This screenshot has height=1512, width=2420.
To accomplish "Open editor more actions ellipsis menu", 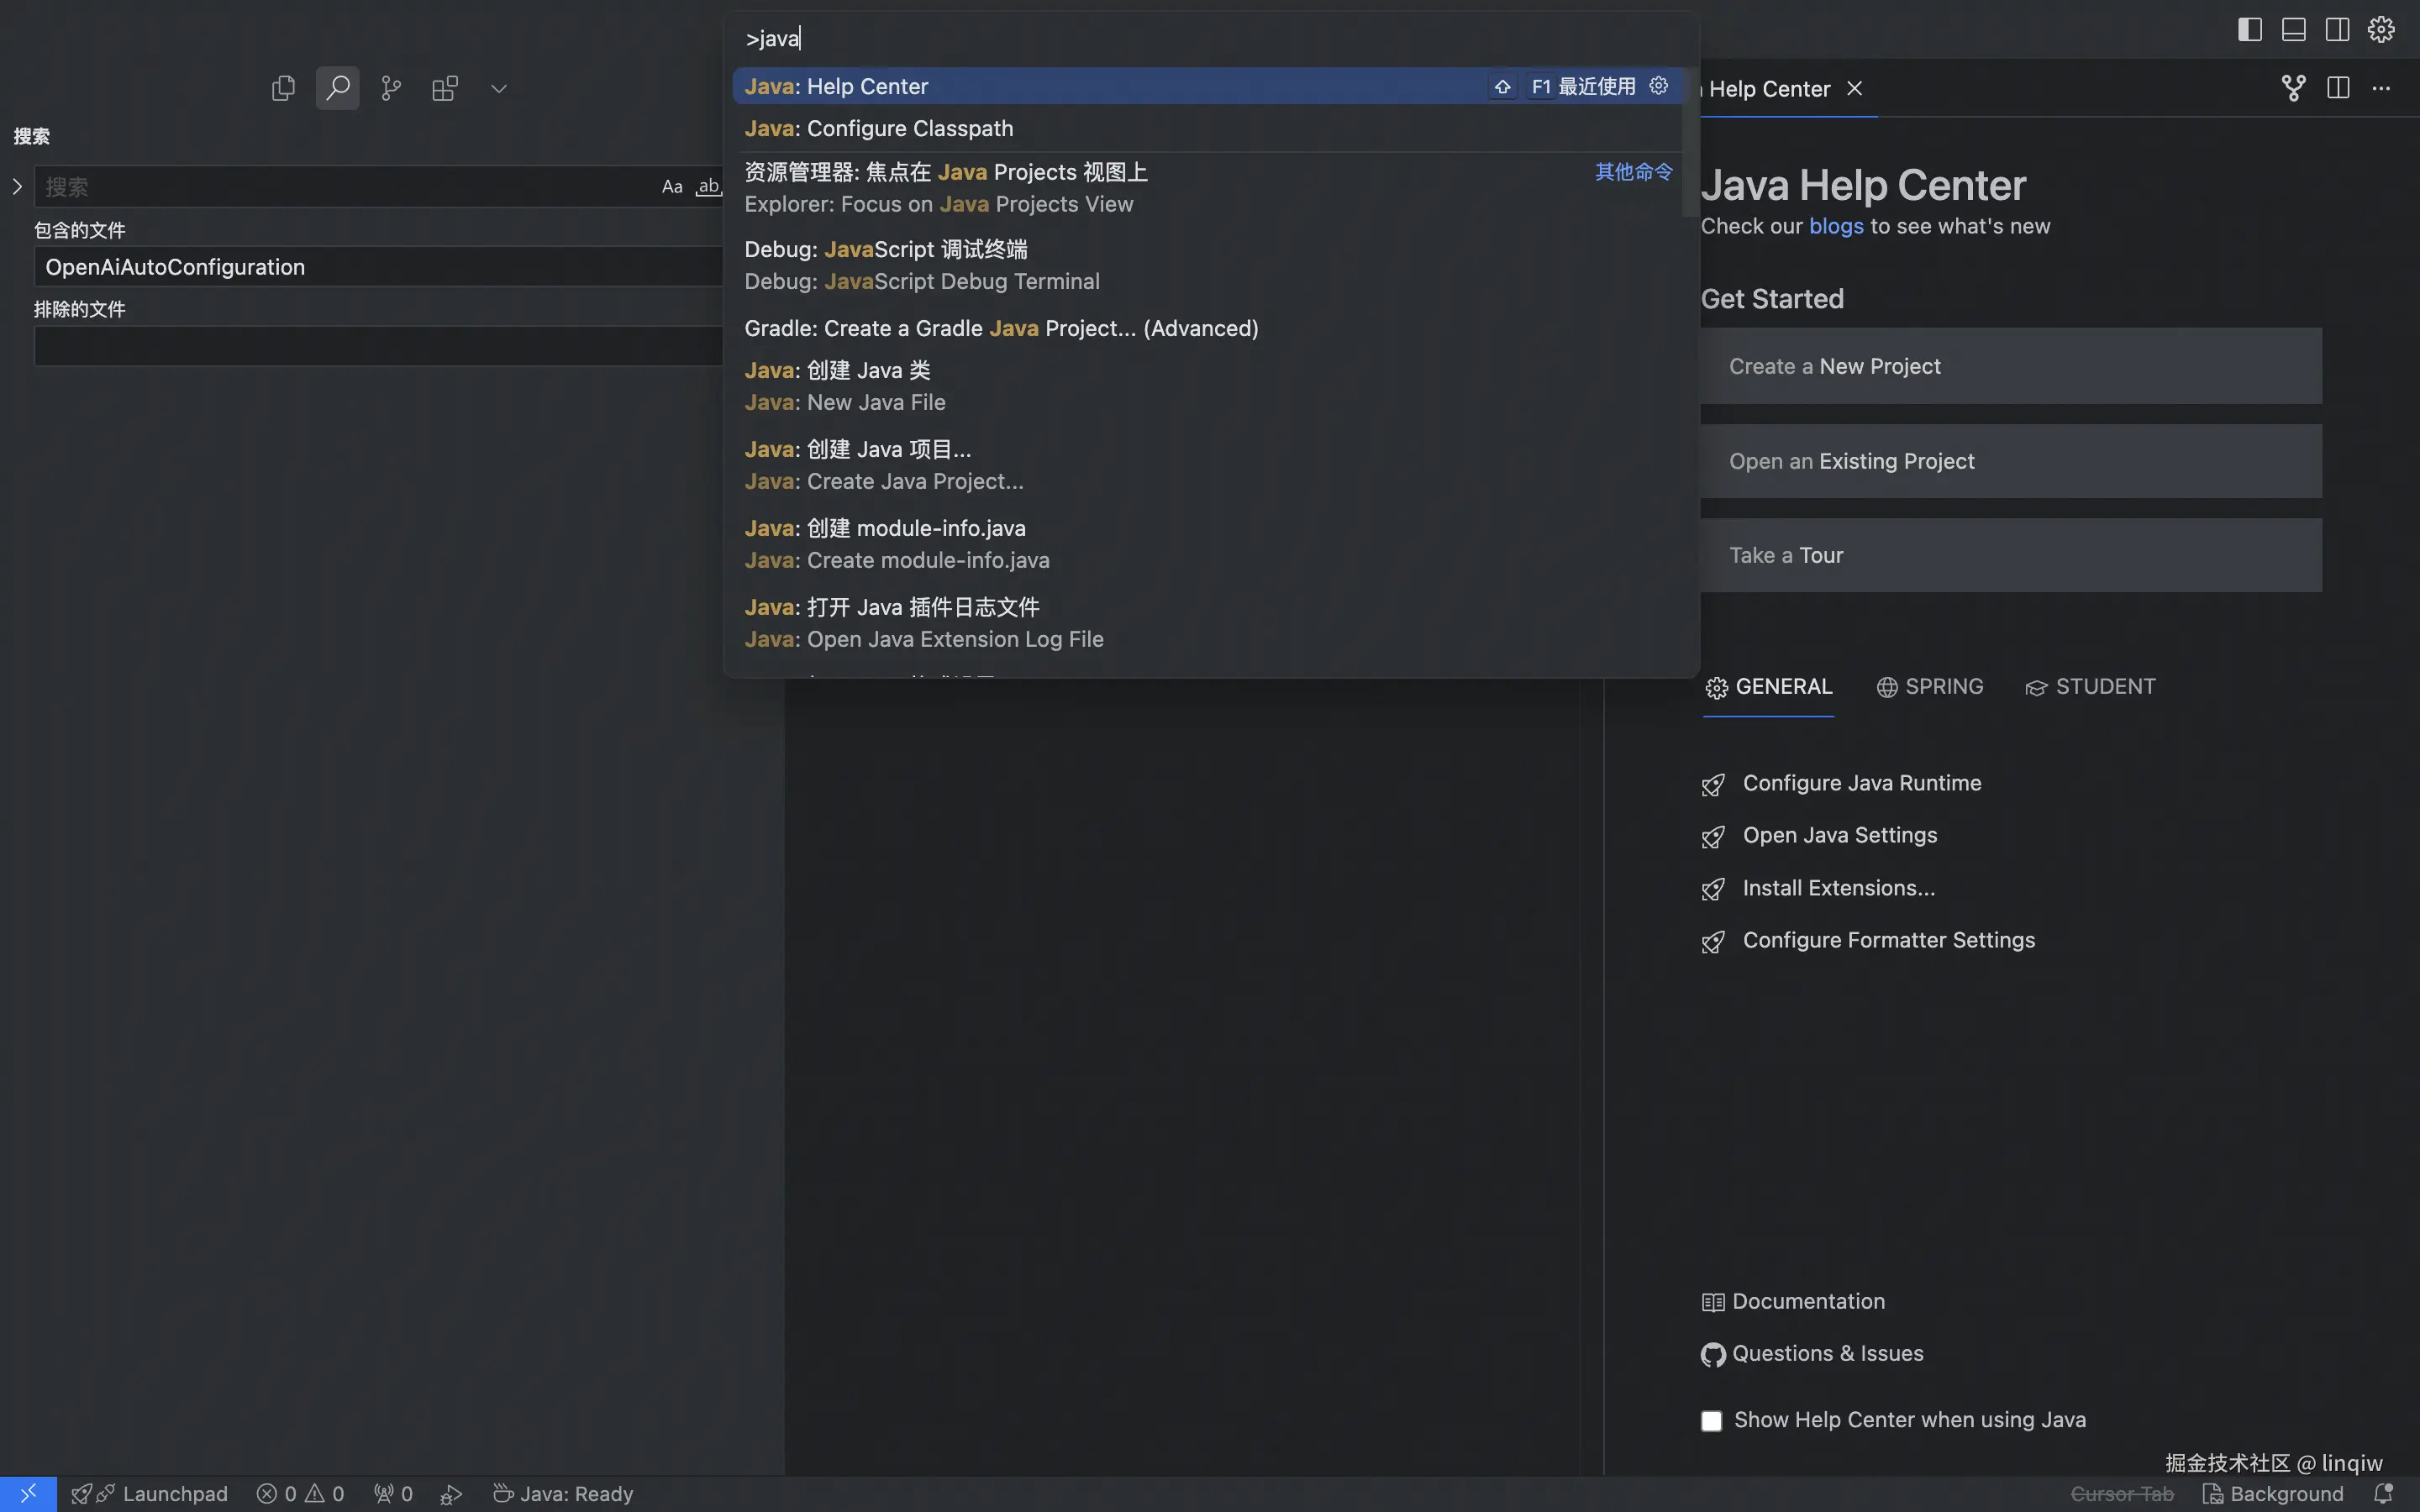I will coord(2381,88).
